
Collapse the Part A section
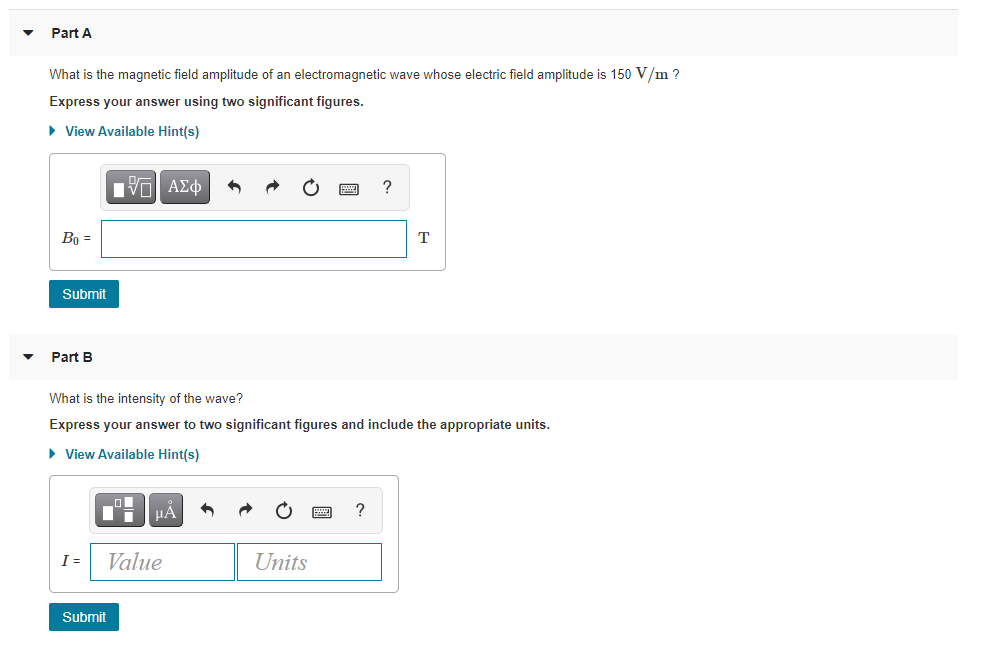[x=28, y=33]
